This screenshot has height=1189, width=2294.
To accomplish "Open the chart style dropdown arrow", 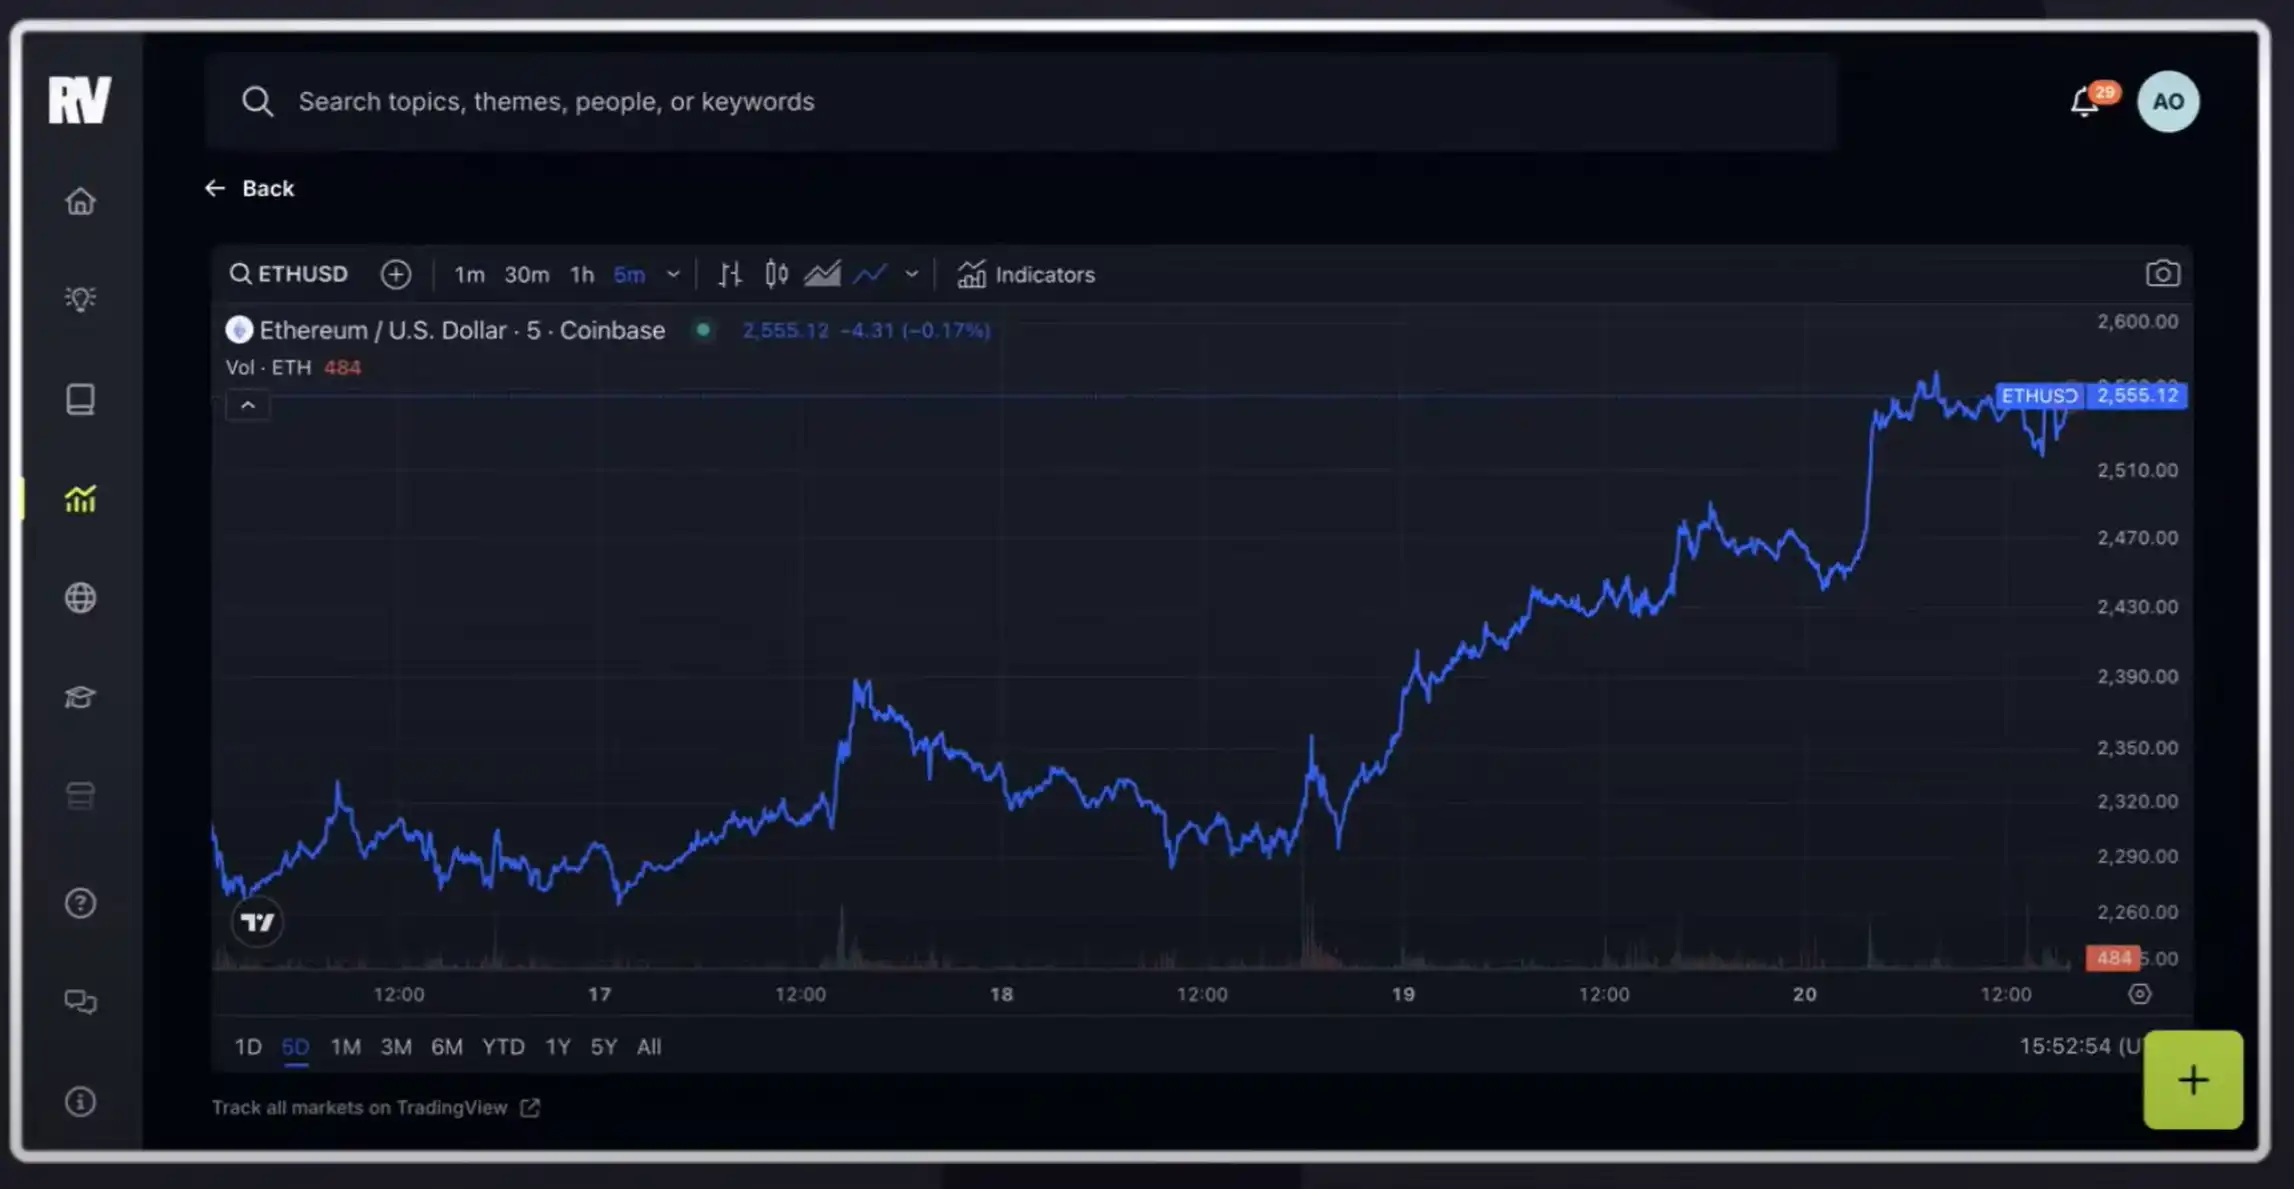I will click(x=911, y=274).
